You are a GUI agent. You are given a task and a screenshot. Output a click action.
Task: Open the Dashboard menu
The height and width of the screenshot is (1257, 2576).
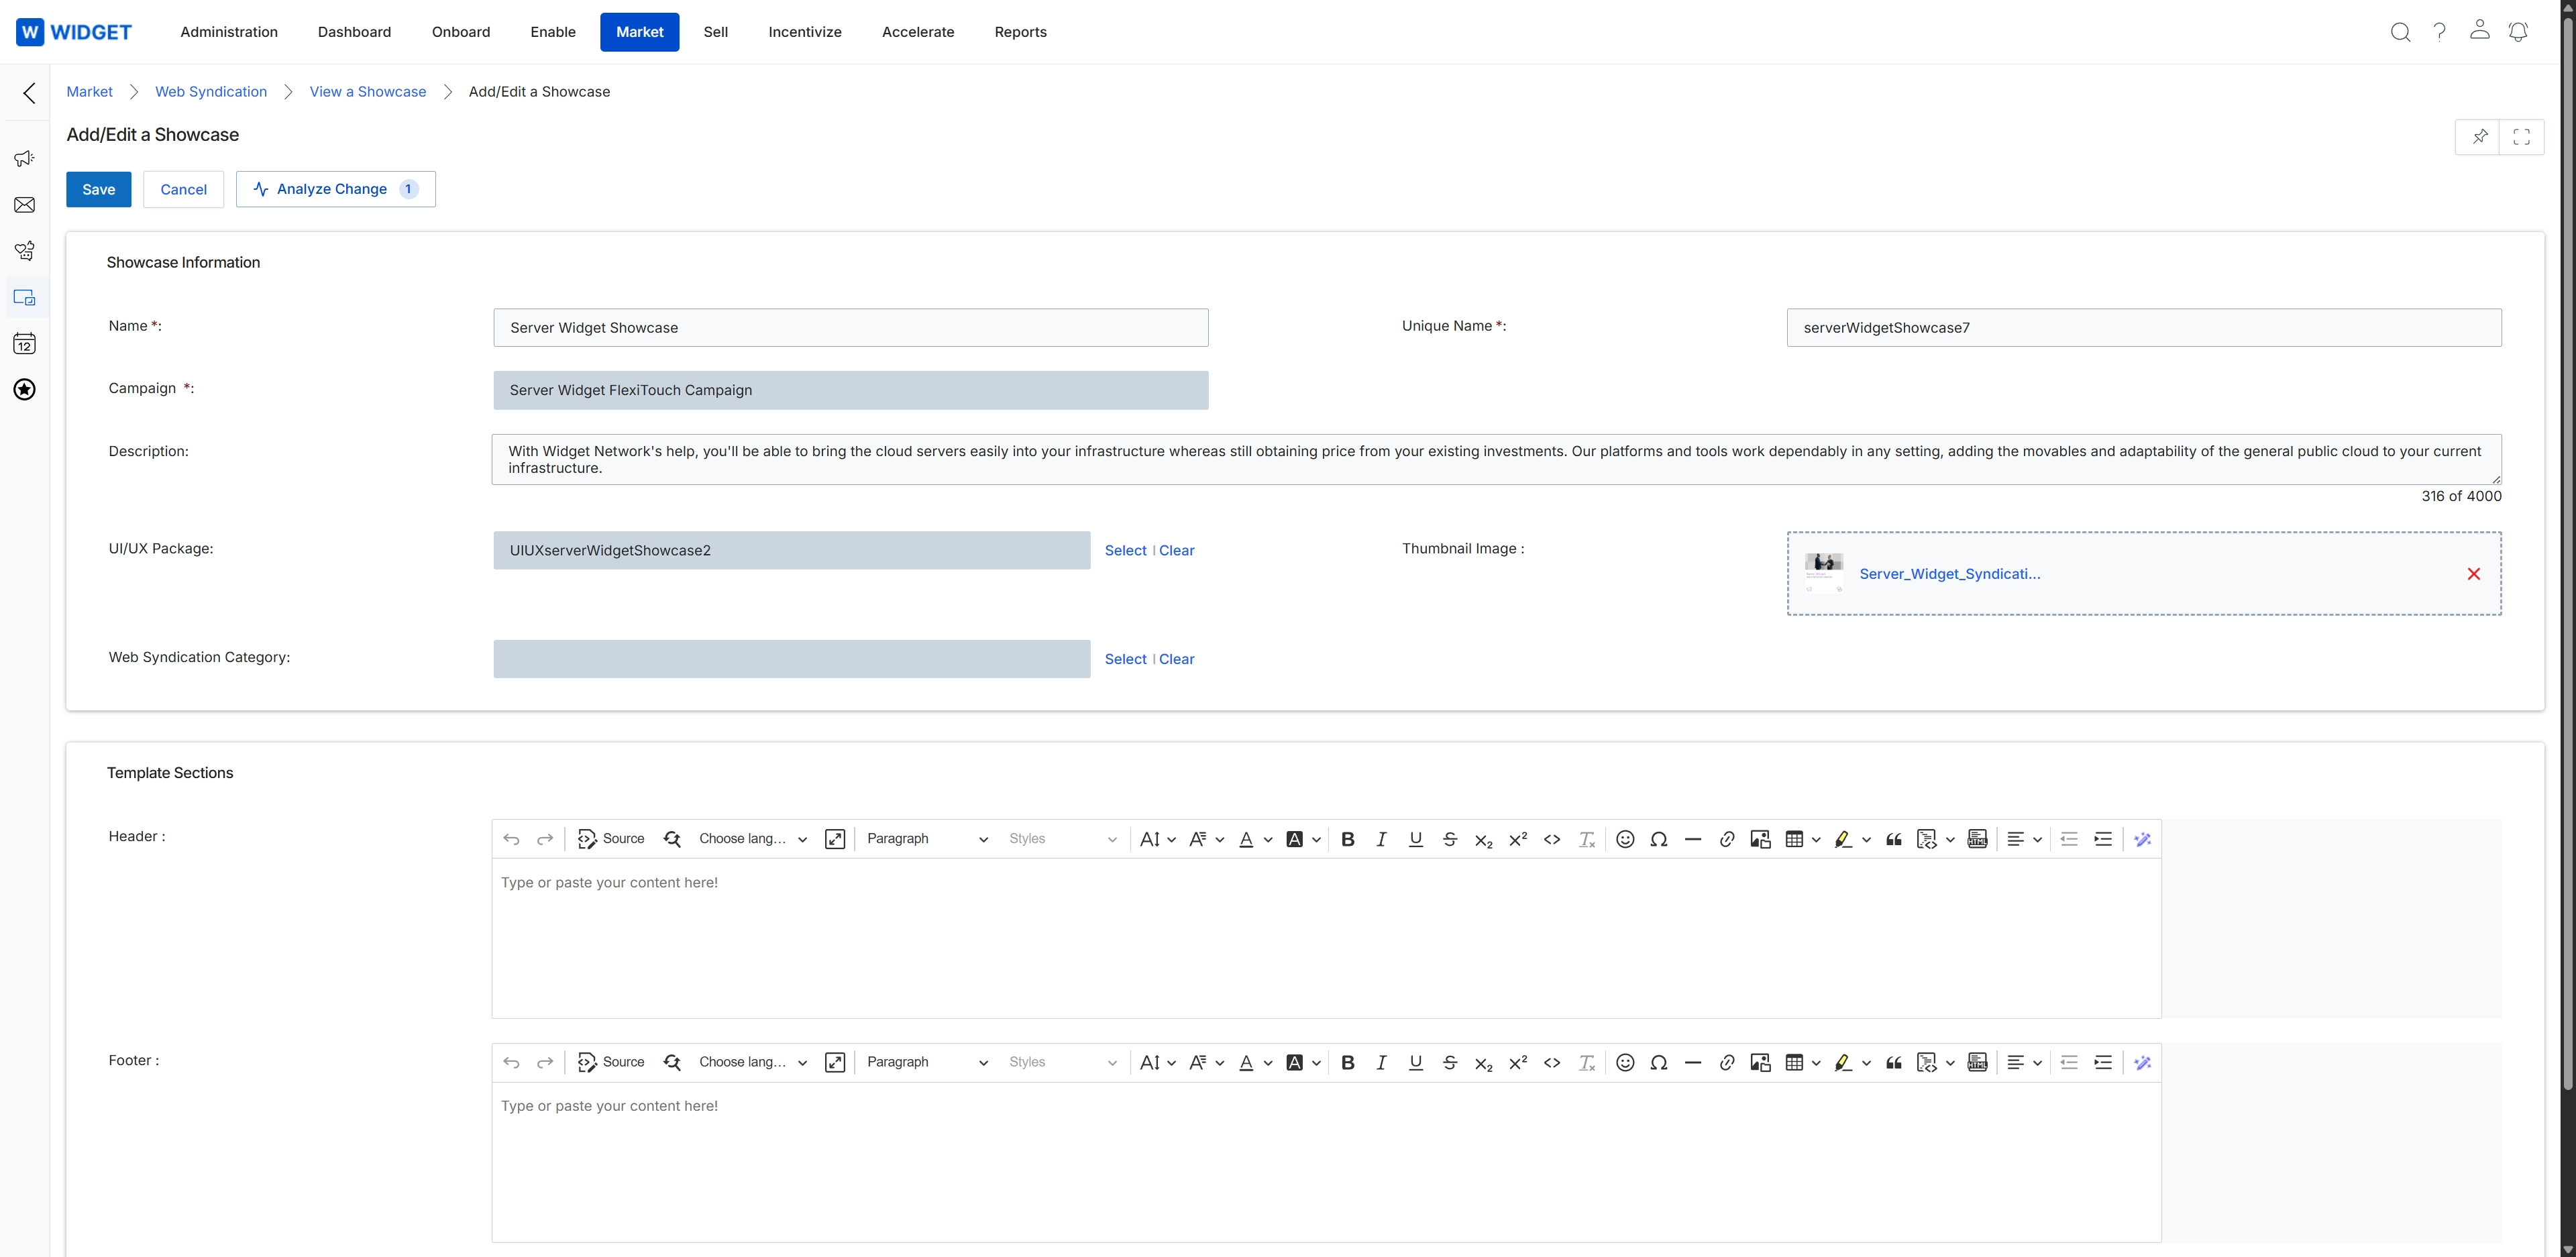[x=354, y=32]
